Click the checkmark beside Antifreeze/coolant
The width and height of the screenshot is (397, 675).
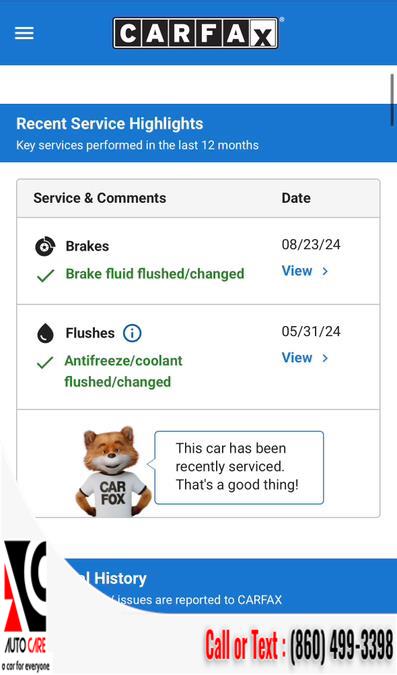[x=45, y=362]
